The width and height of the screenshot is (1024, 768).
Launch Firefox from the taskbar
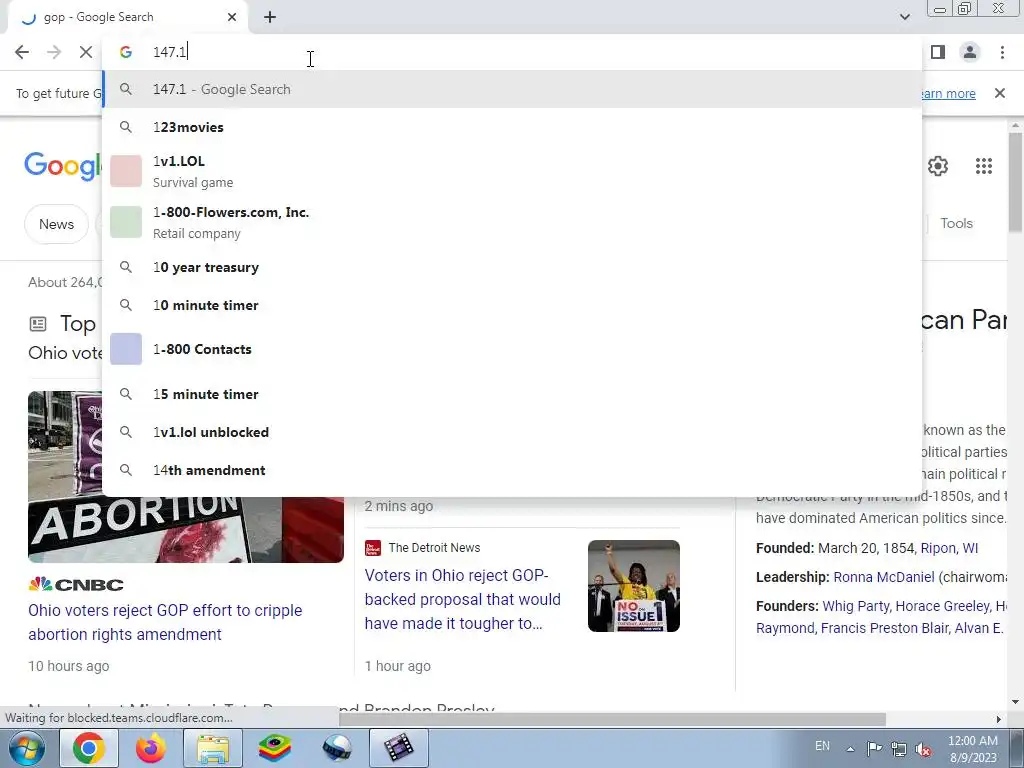151,748
